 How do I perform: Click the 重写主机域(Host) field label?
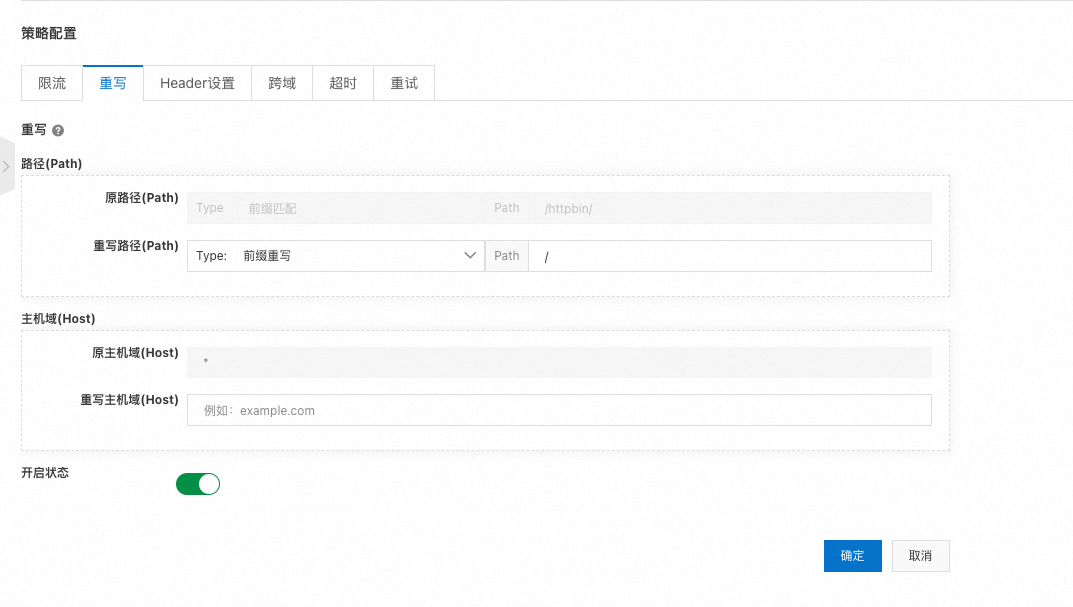(129, 400)
